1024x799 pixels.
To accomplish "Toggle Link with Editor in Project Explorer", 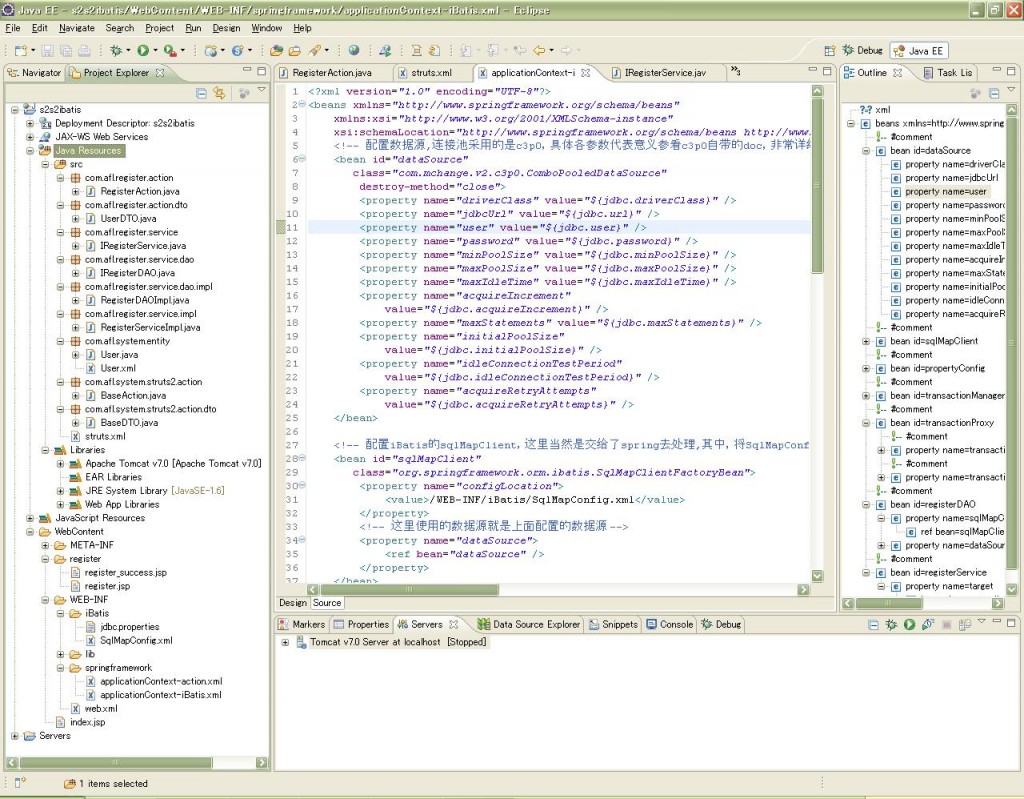I will tap(219, 93).
